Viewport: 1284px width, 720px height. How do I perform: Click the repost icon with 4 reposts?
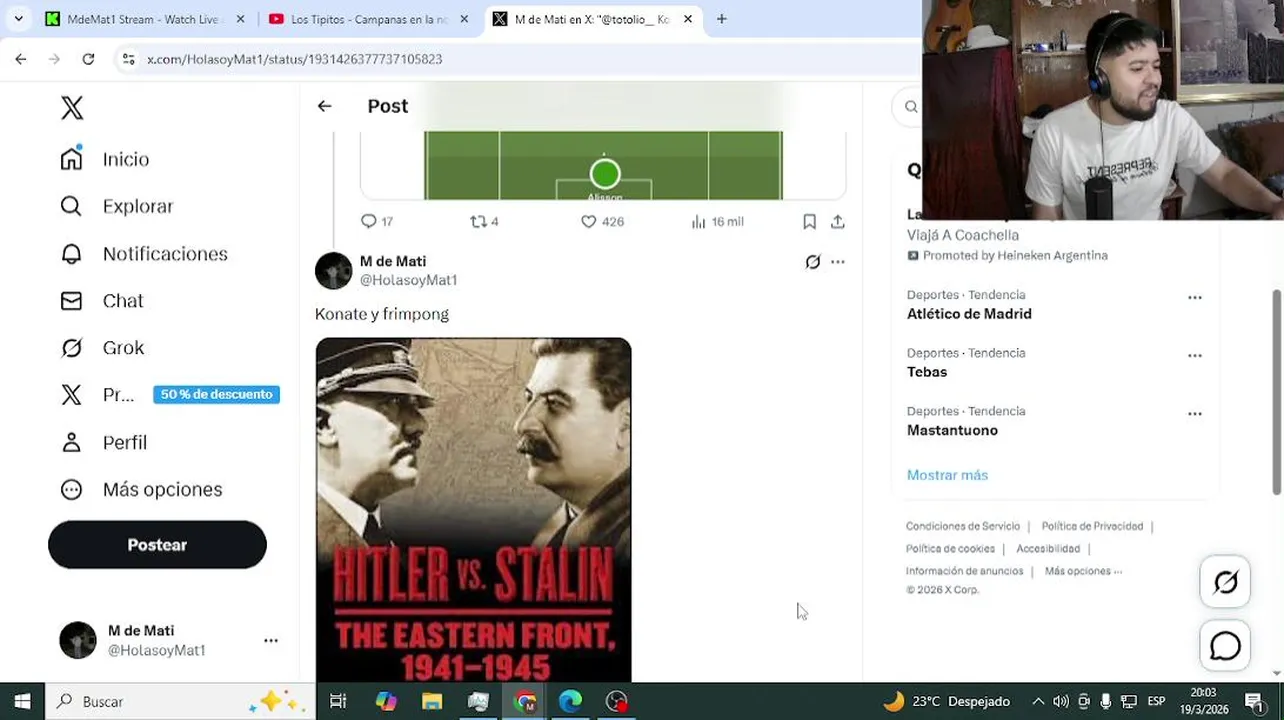click(479, 221)
